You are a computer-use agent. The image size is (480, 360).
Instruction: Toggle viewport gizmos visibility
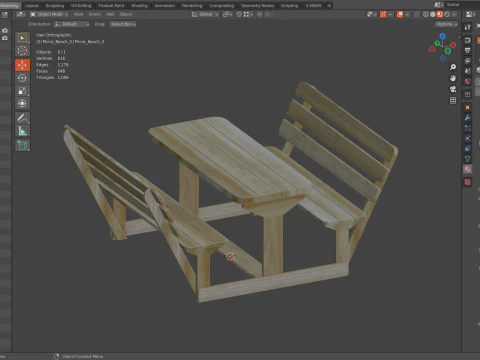click(383, 14)
